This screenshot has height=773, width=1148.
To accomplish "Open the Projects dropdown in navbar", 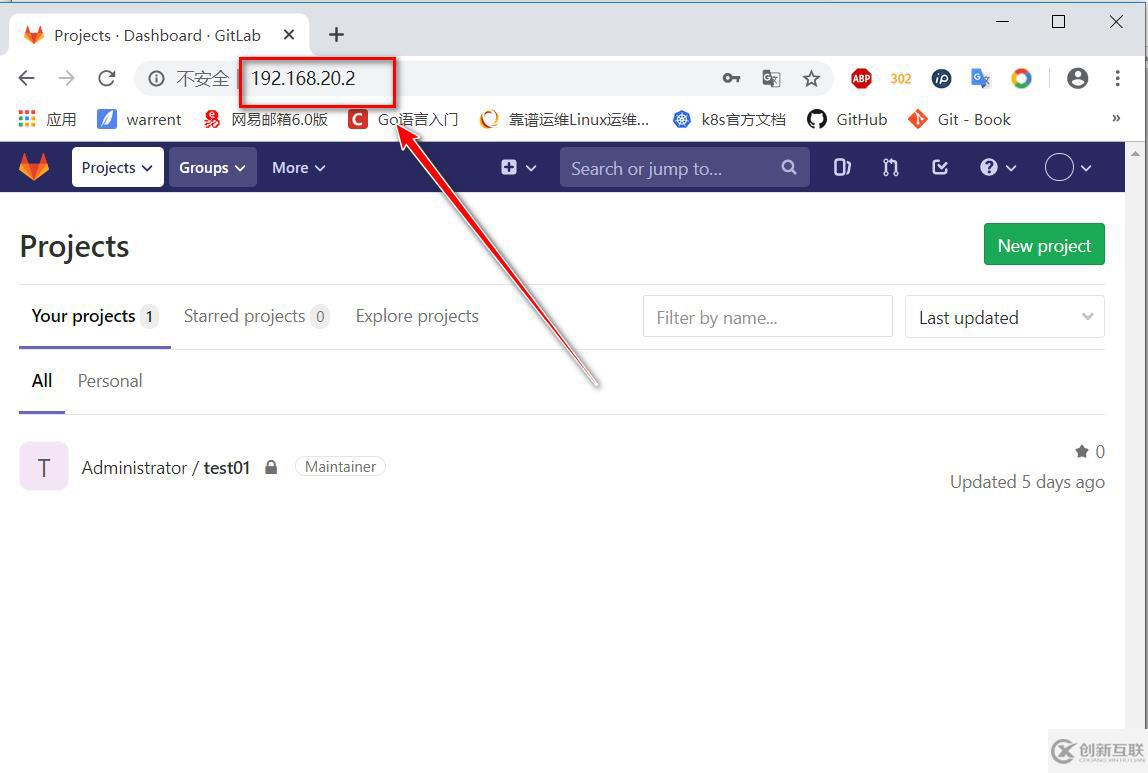I will point(117,168).
